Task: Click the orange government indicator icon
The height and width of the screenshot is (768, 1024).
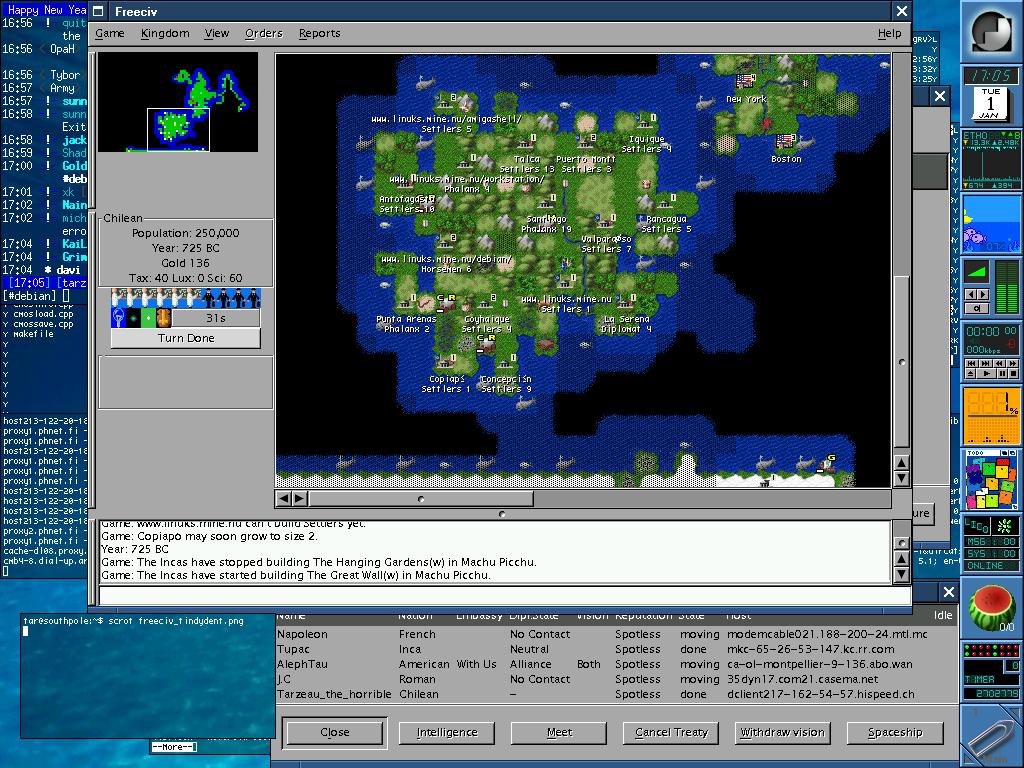Action: click(x=164, y=318)
